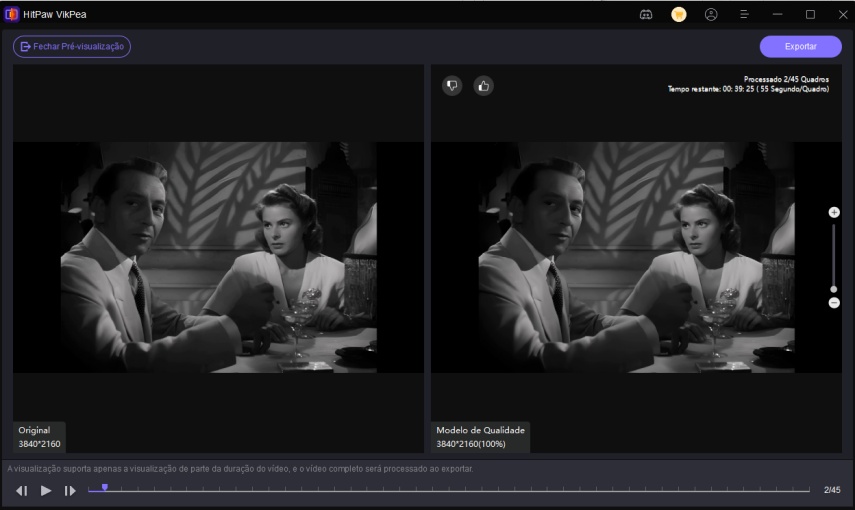Click the Processado 2/45 Quadros text
Screen dimensions: 855x510
coord(786,79)
